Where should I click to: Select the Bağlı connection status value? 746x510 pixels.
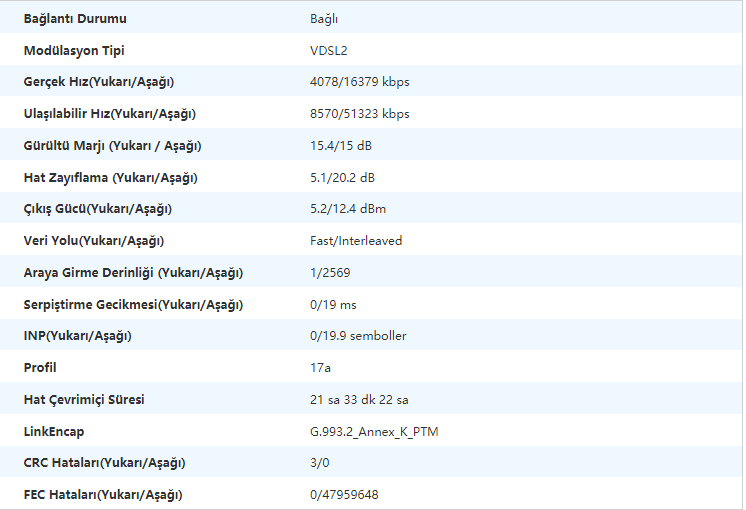point(324,18)
